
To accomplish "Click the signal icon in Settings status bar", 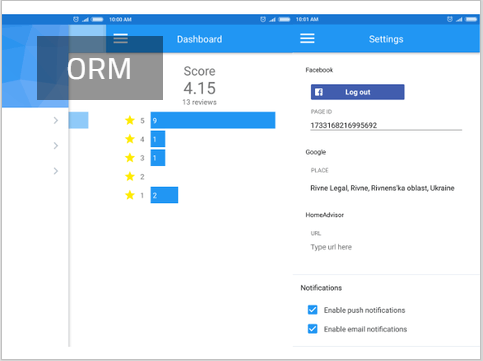I will tap(459, 20).
